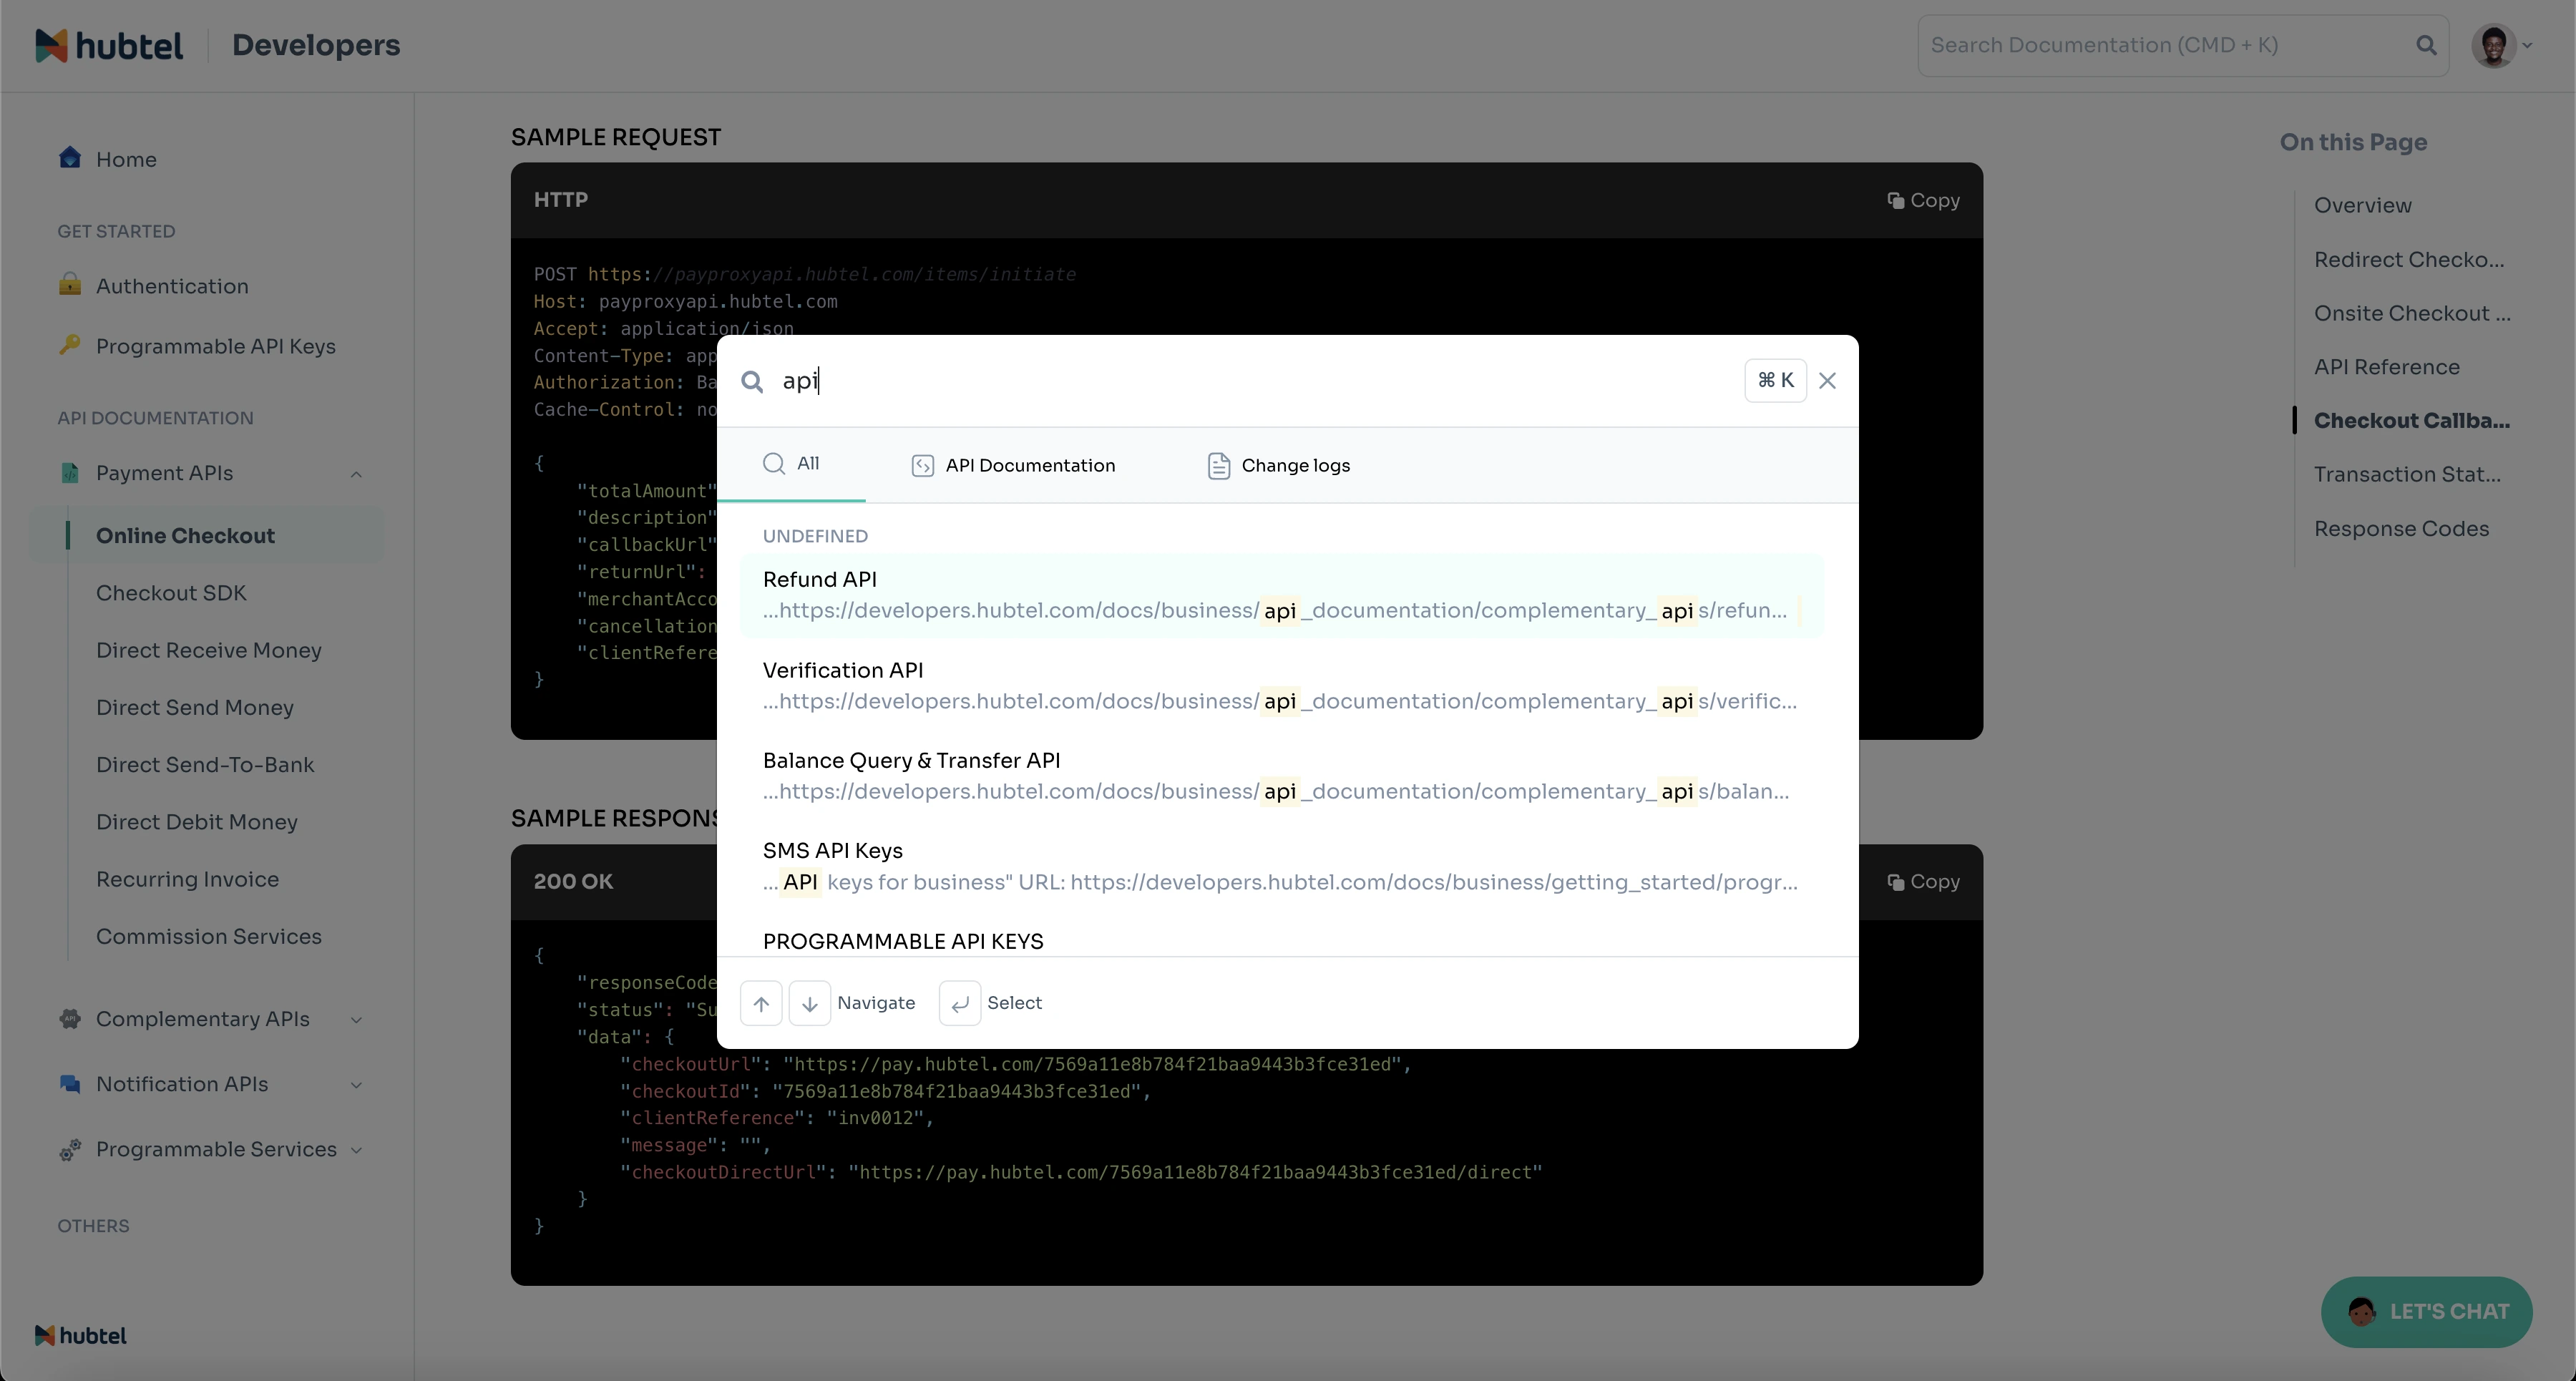
Task: Click the Change logs document icon
Action: [1218, 466]
